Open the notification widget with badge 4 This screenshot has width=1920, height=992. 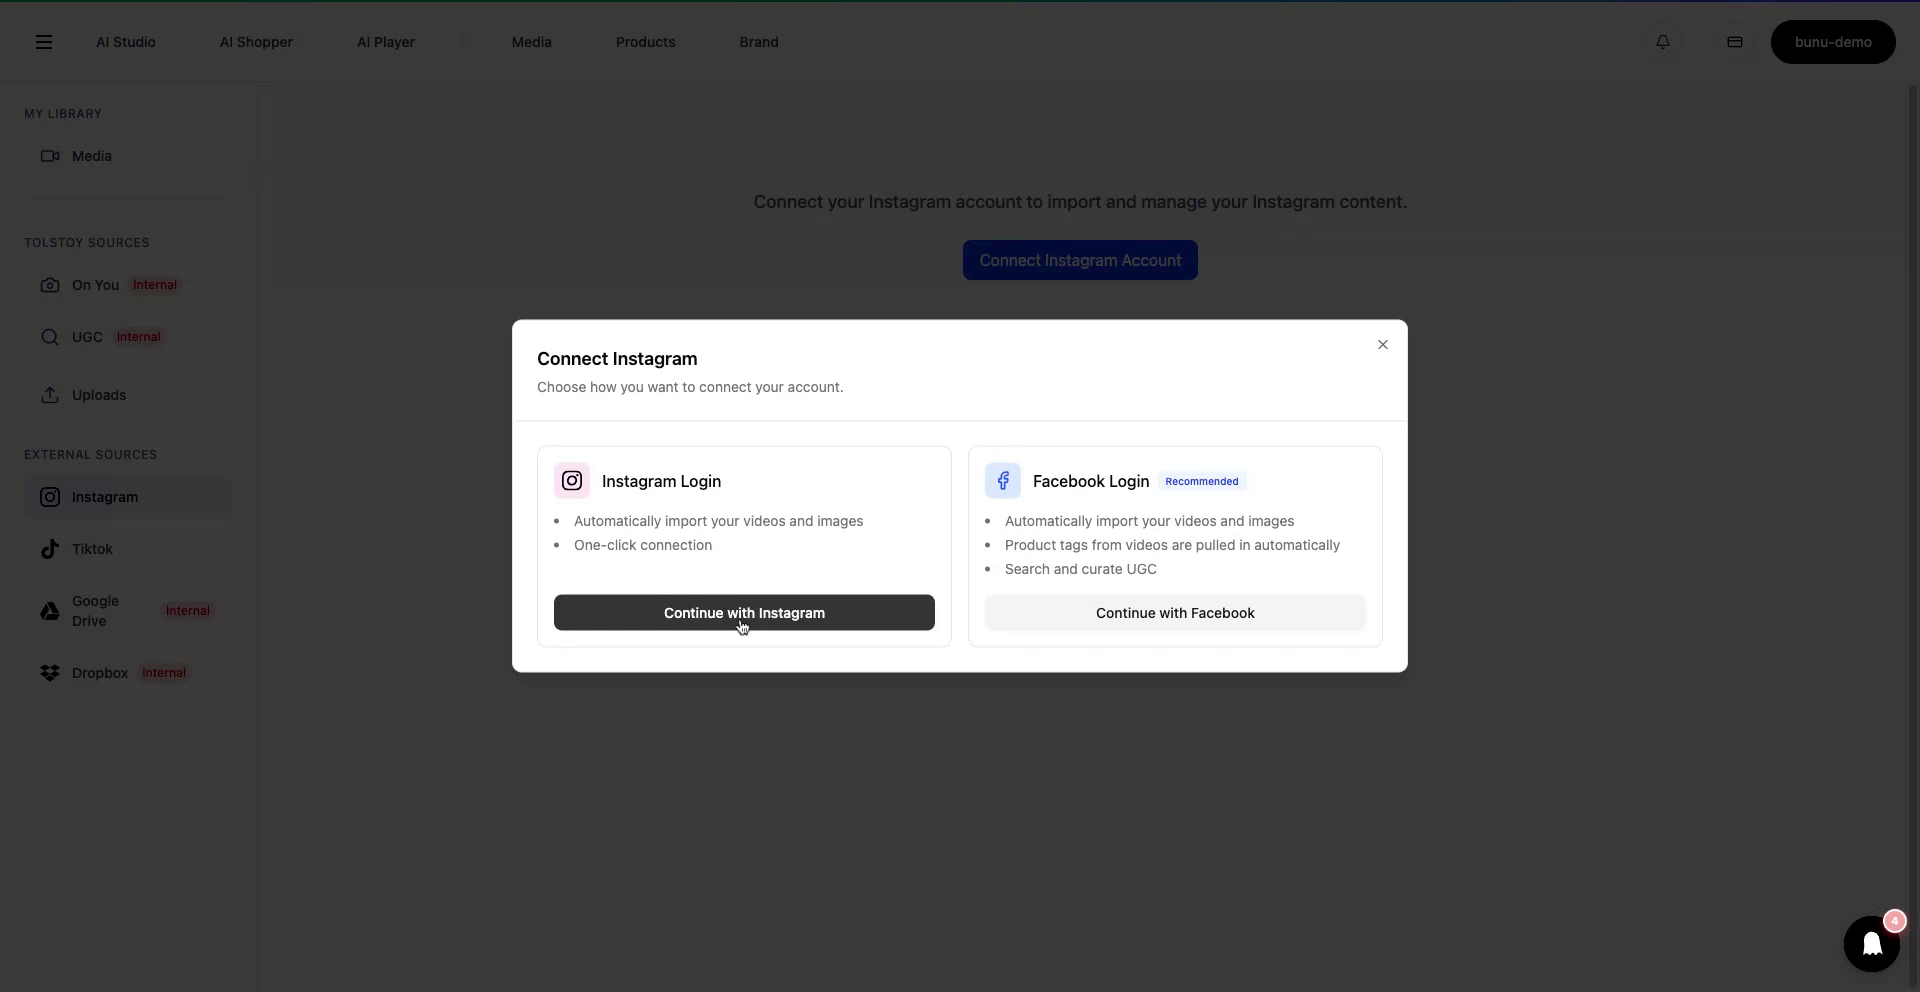[1871, 943]
